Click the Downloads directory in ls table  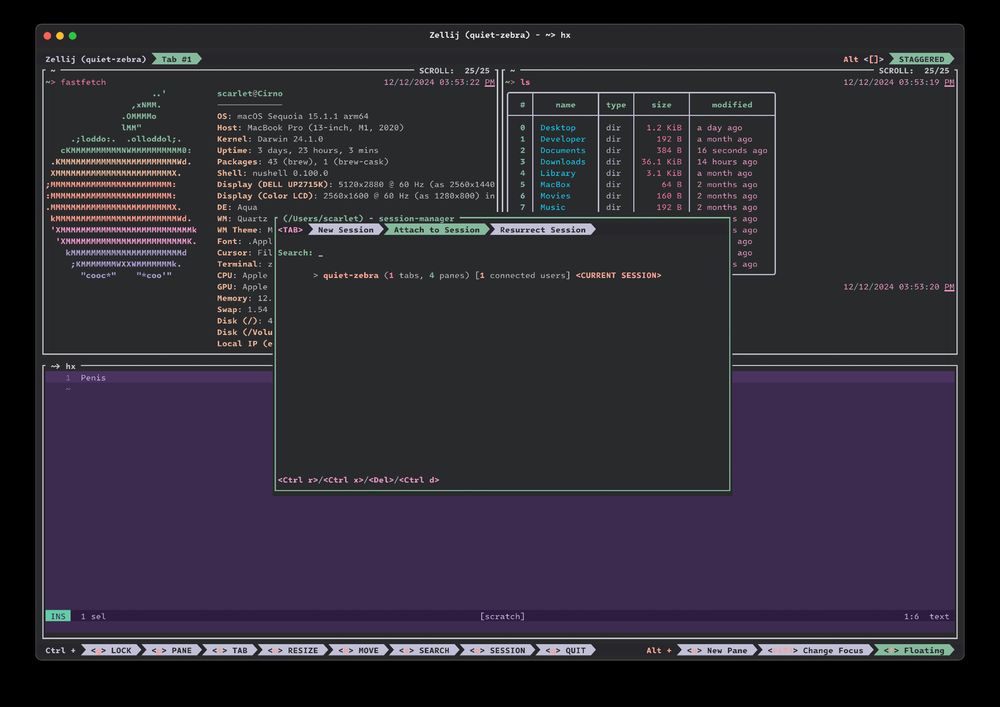[562, 162]
